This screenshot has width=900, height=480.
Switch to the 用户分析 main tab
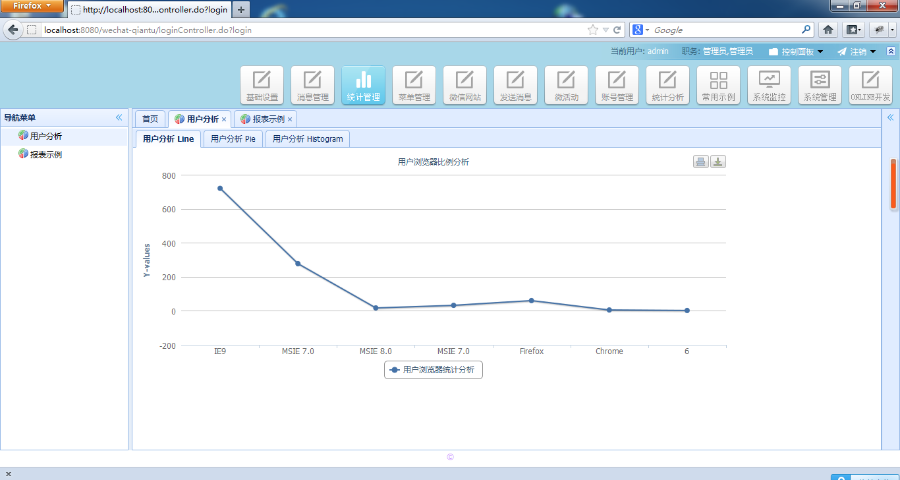tap(197, 119)
